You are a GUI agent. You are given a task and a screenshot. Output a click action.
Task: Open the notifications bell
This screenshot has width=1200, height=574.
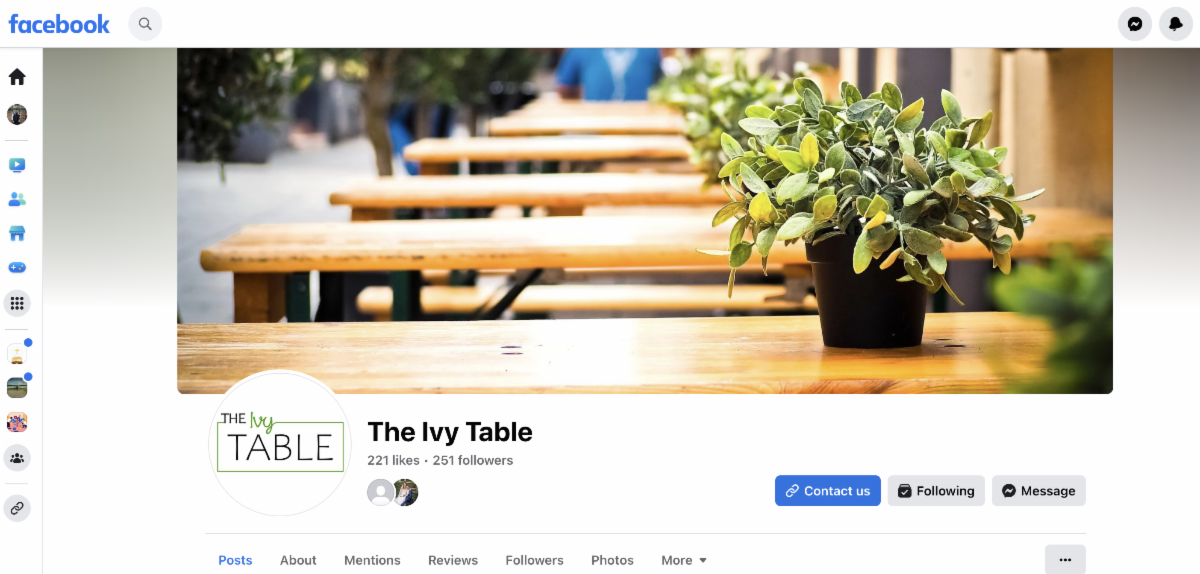[1176, 24]
